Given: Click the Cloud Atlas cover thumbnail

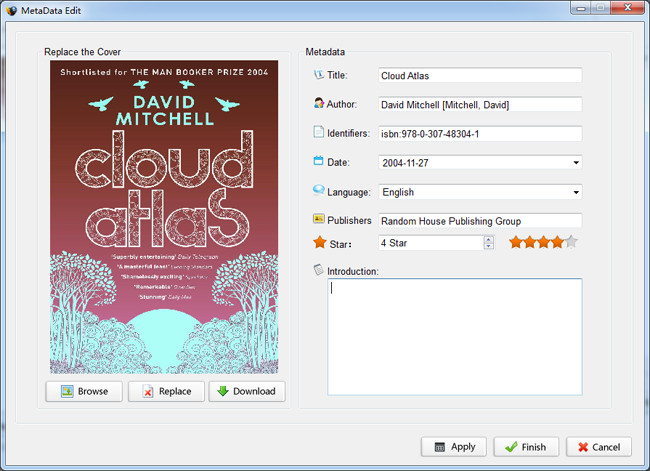Looking at the screenshot, I should (164, 217).
